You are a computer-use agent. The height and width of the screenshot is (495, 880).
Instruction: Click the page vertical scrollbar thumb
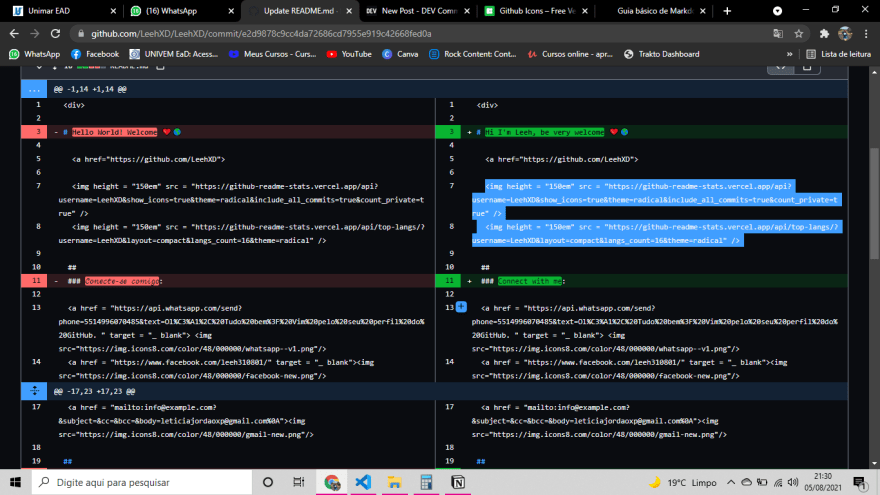874,203
